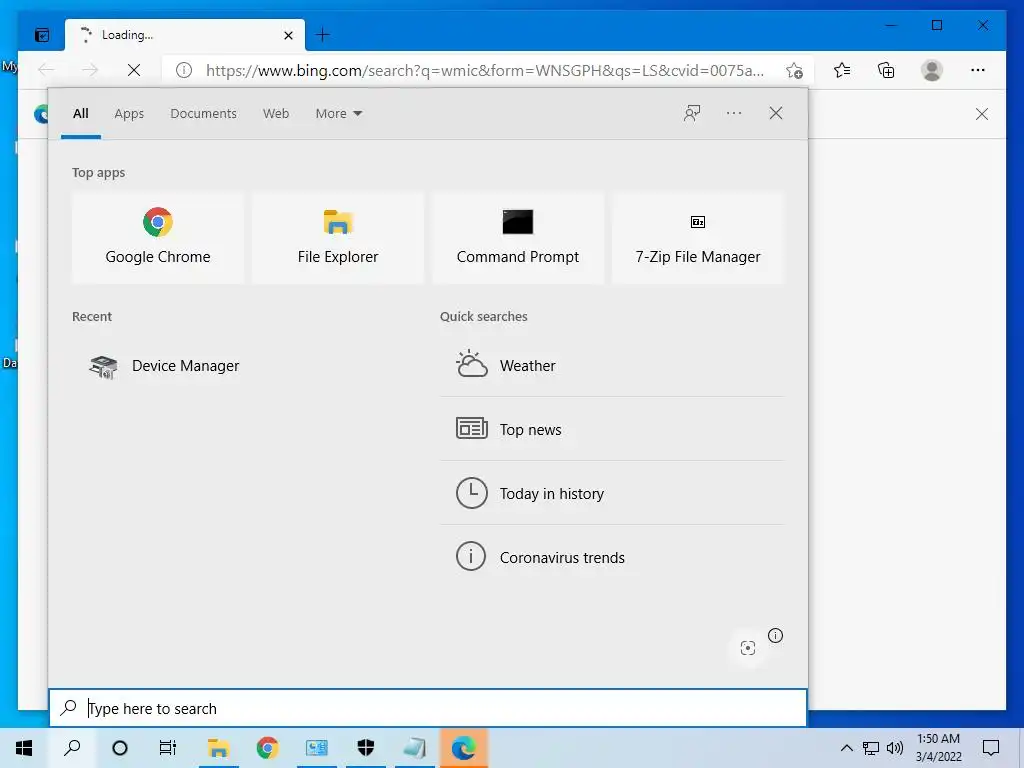Add this page to favorites star
Screen dimensions: 1024x768
click(x=794, y=71)
